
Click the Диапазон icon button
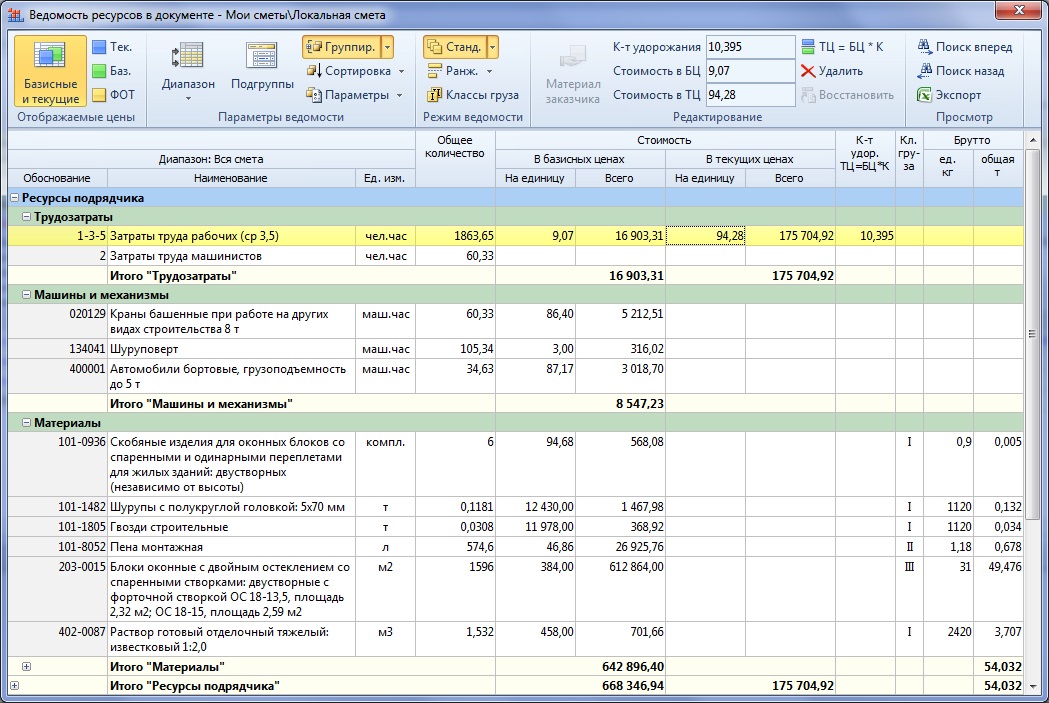pyautogui.click(x=188, y=56)
